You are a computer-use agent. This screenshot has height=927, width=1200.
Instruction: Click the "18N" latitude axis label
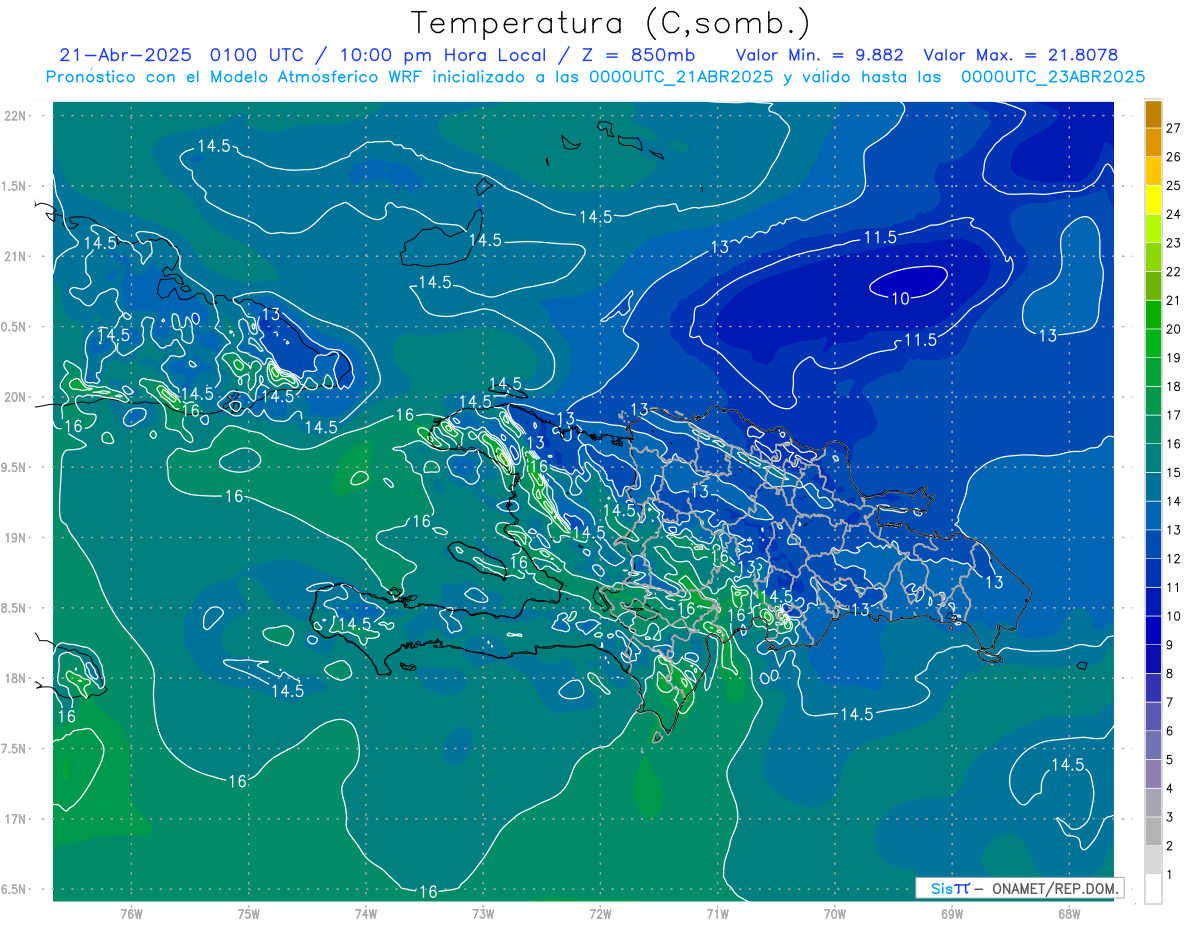tap(16, 678)
